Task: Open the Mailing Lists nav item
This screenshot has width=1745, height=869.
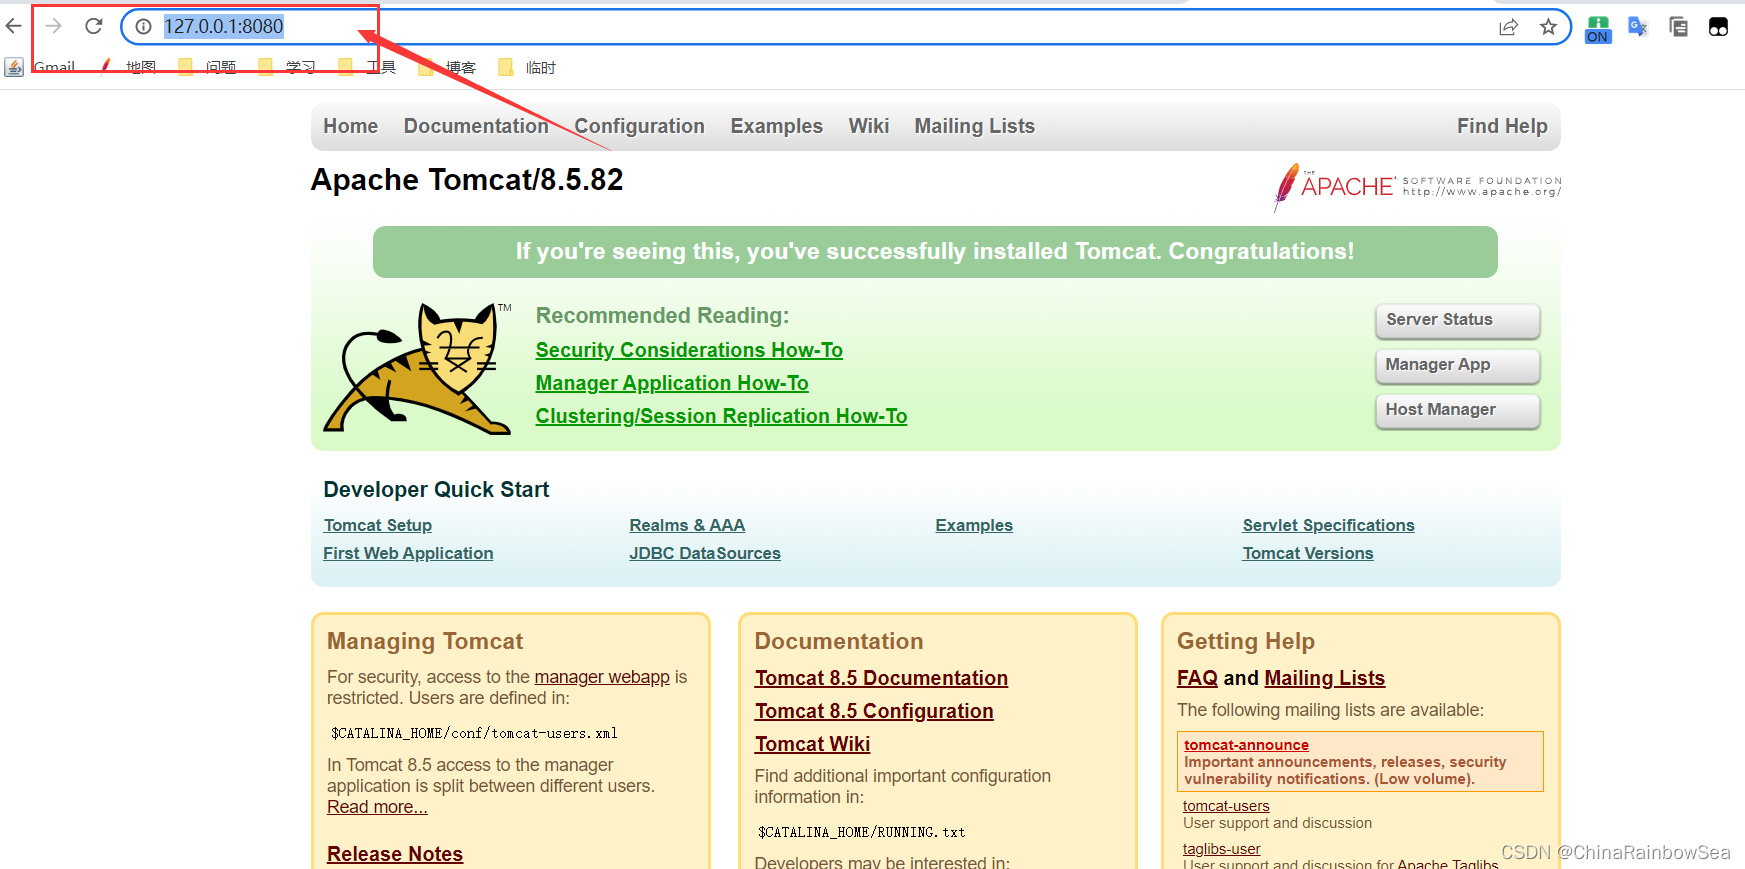Action: click(x=974, y=126)
